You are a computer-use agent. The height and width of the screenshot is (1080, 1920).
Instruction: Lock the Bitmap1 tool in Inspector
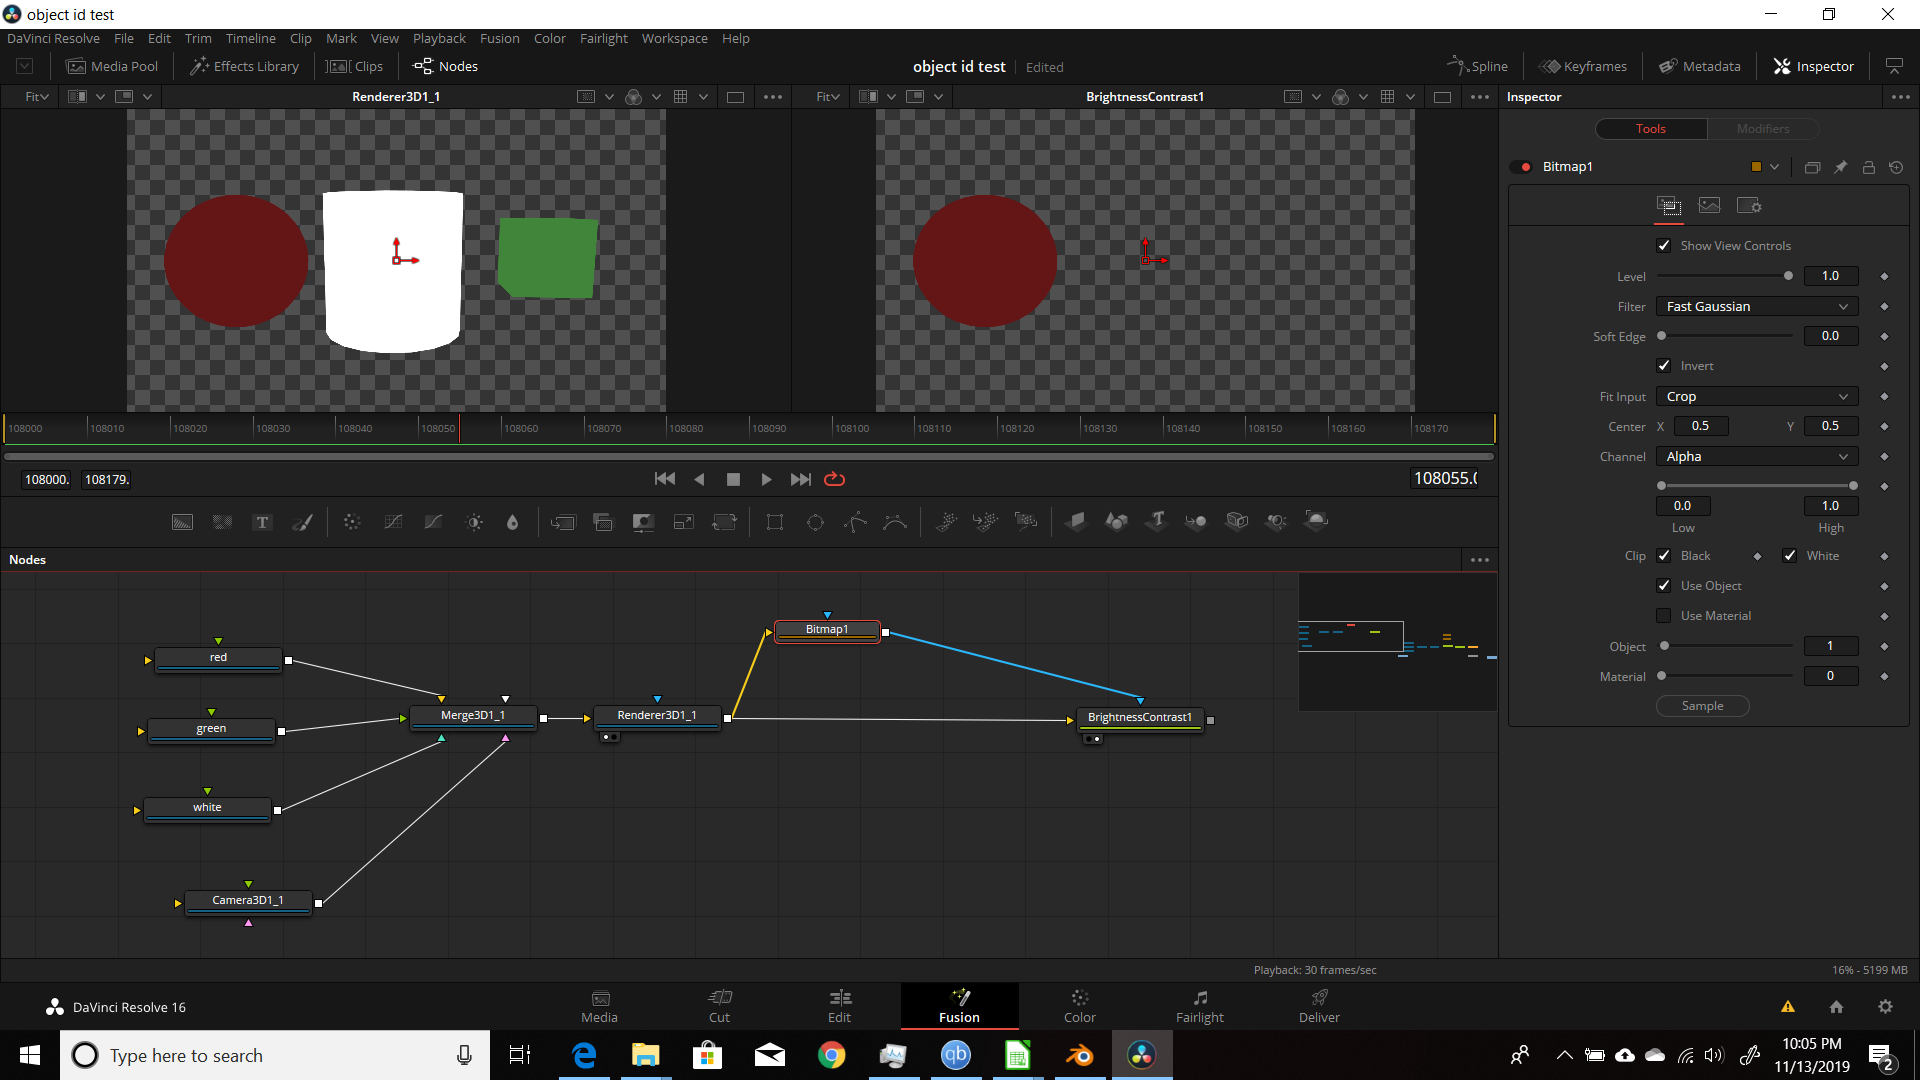[1868, 167]
